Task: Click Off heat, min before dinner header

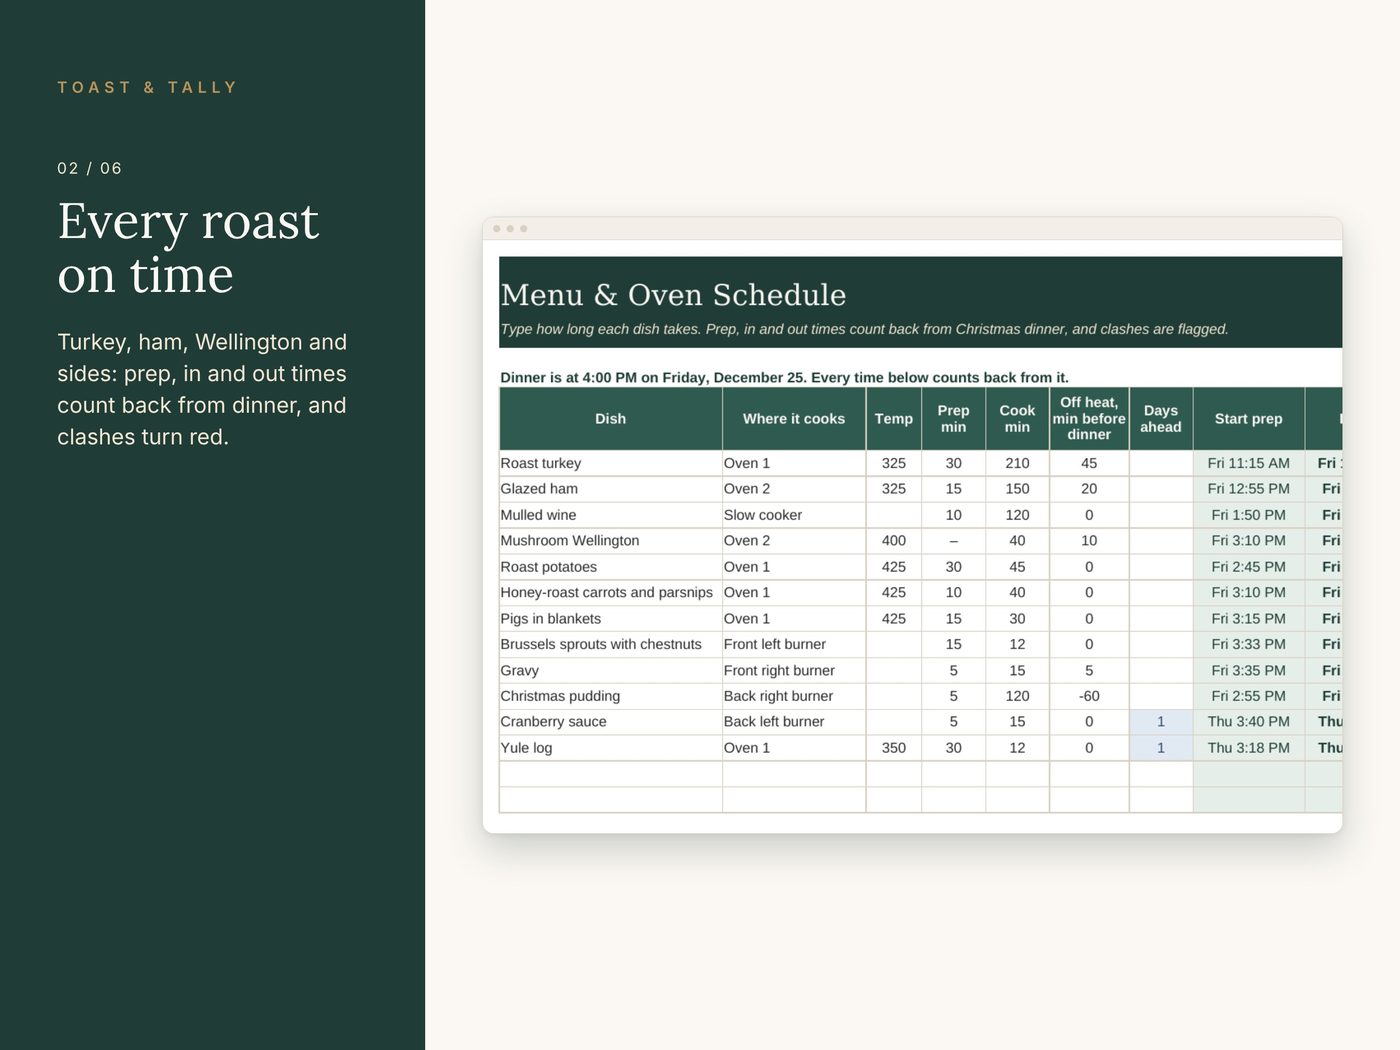Action: pos(1089,419)
